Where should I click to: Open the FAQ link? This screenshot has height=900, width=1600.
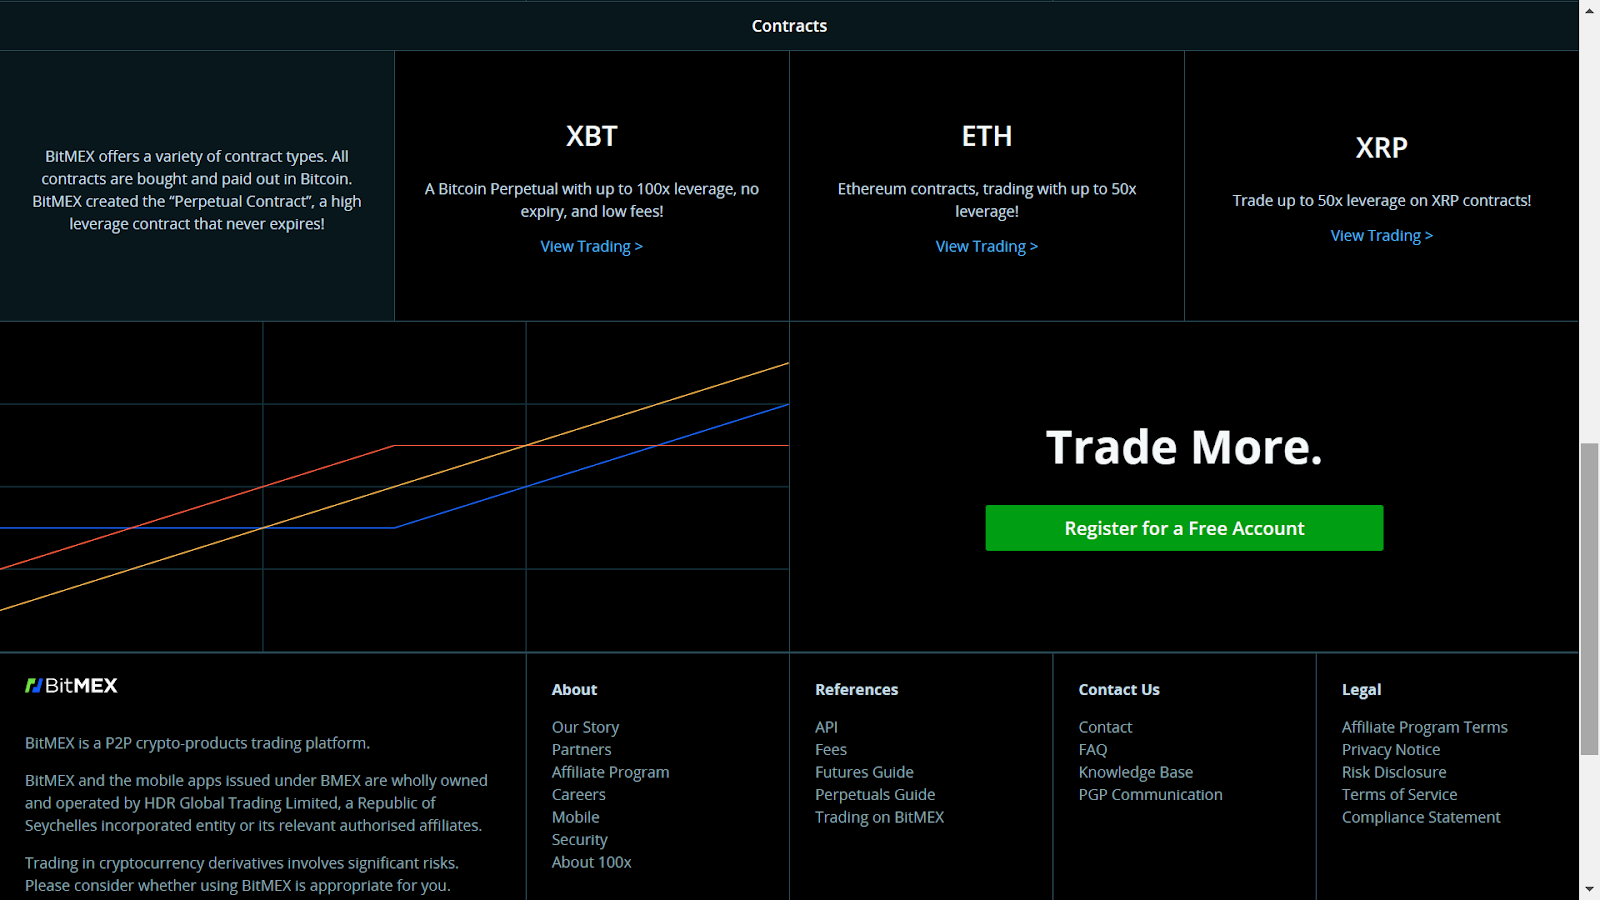pos(1093,749)
